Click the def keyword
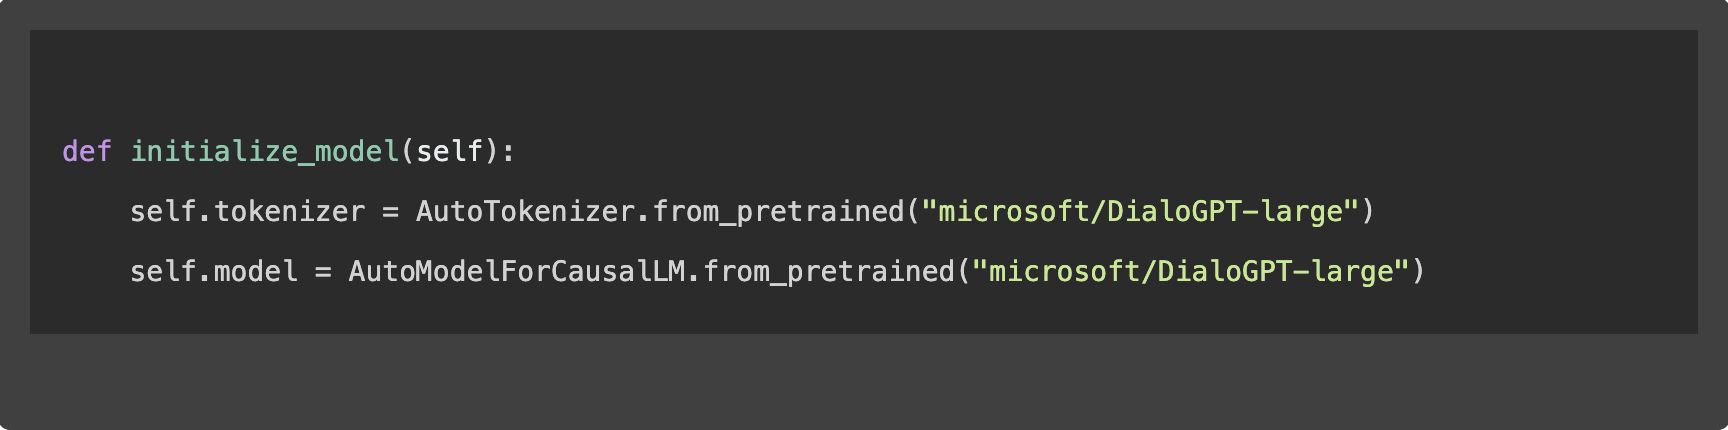This screenshot has height=430, width=1728. [x=86, y=151]
